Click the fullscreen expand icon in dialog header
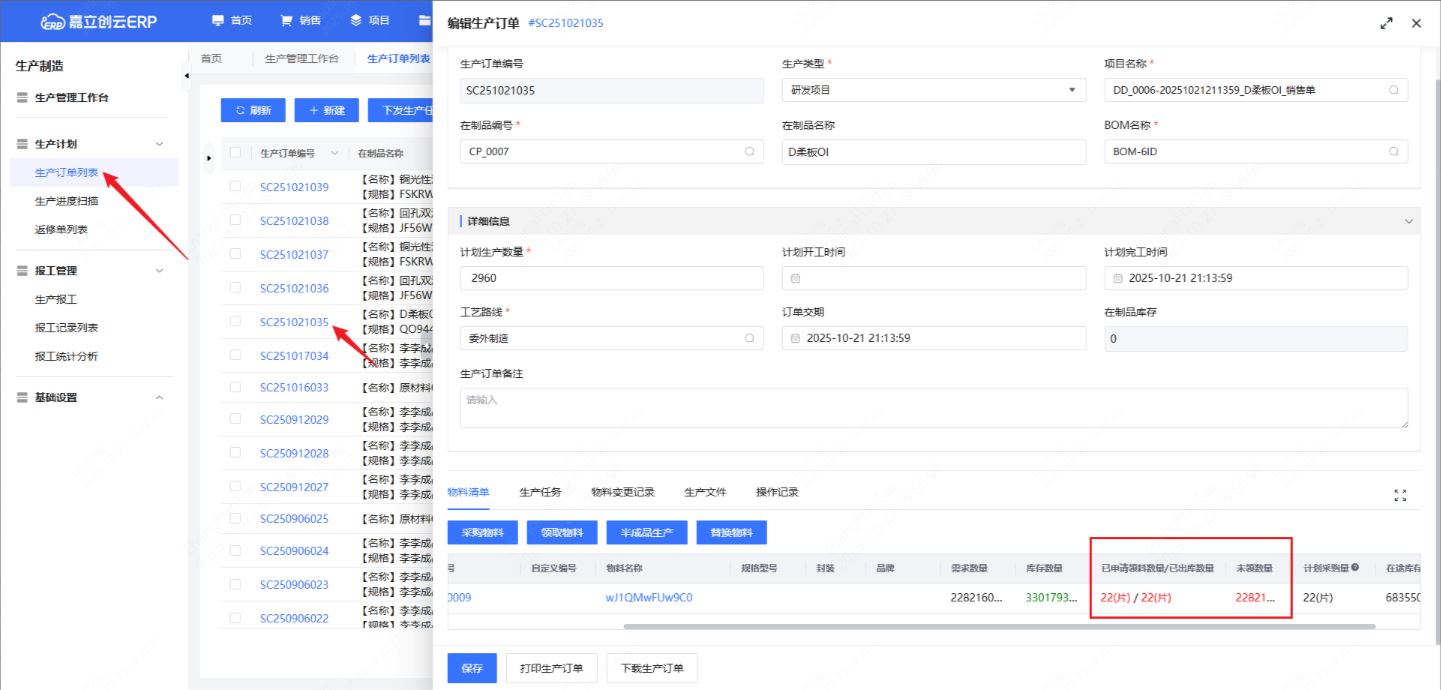The width and height of the screenshot is (1441, 690). tap(1386, 23)
